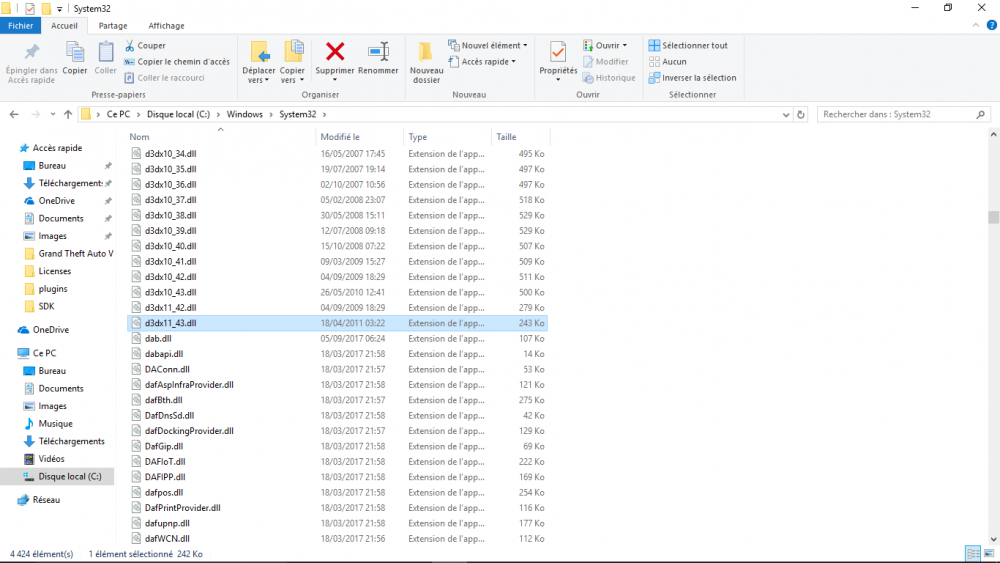Switch to the Partage ribbon tab
The image size is (1000, 563).
[x=113, y=26]
